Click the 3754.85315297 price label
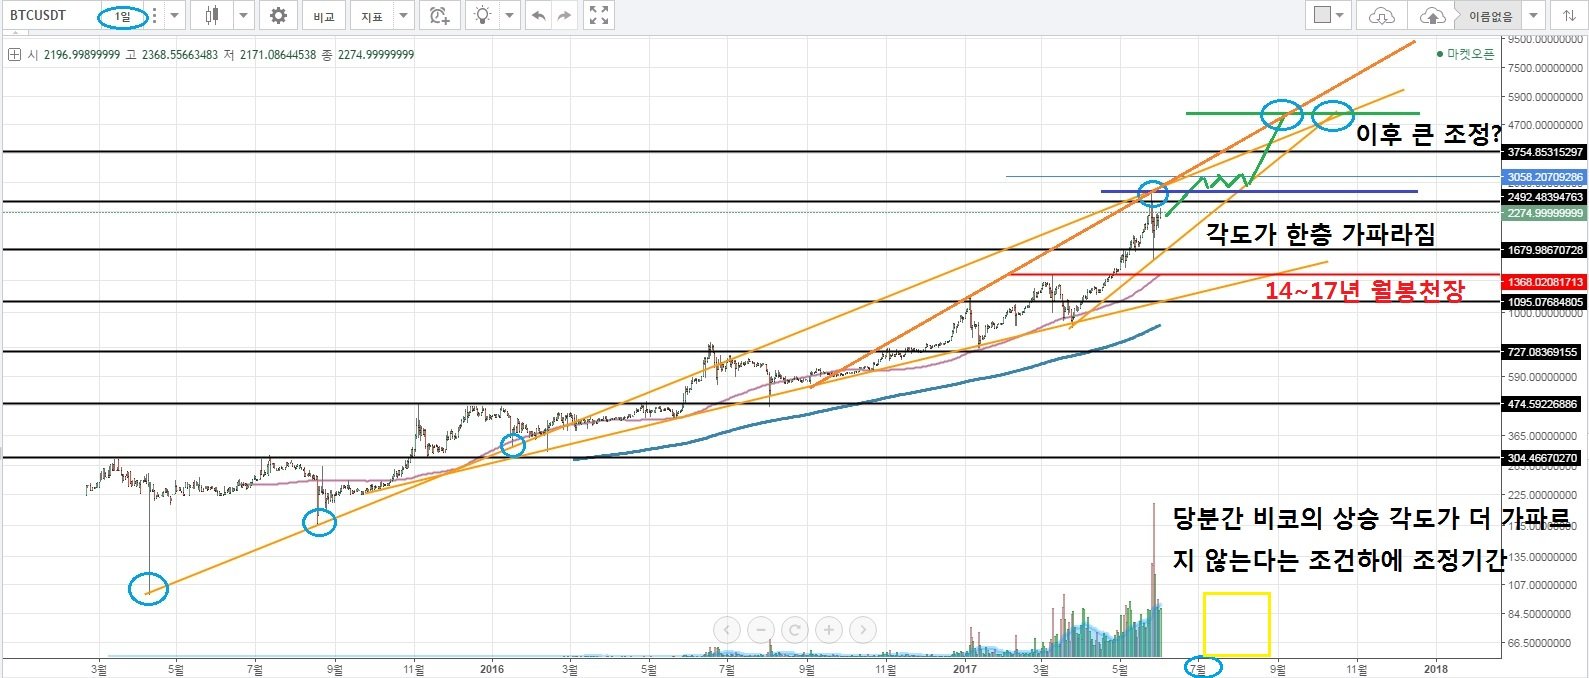Image resolution: width=1589 pixels, height=678 pixels. coord(1545,152)
